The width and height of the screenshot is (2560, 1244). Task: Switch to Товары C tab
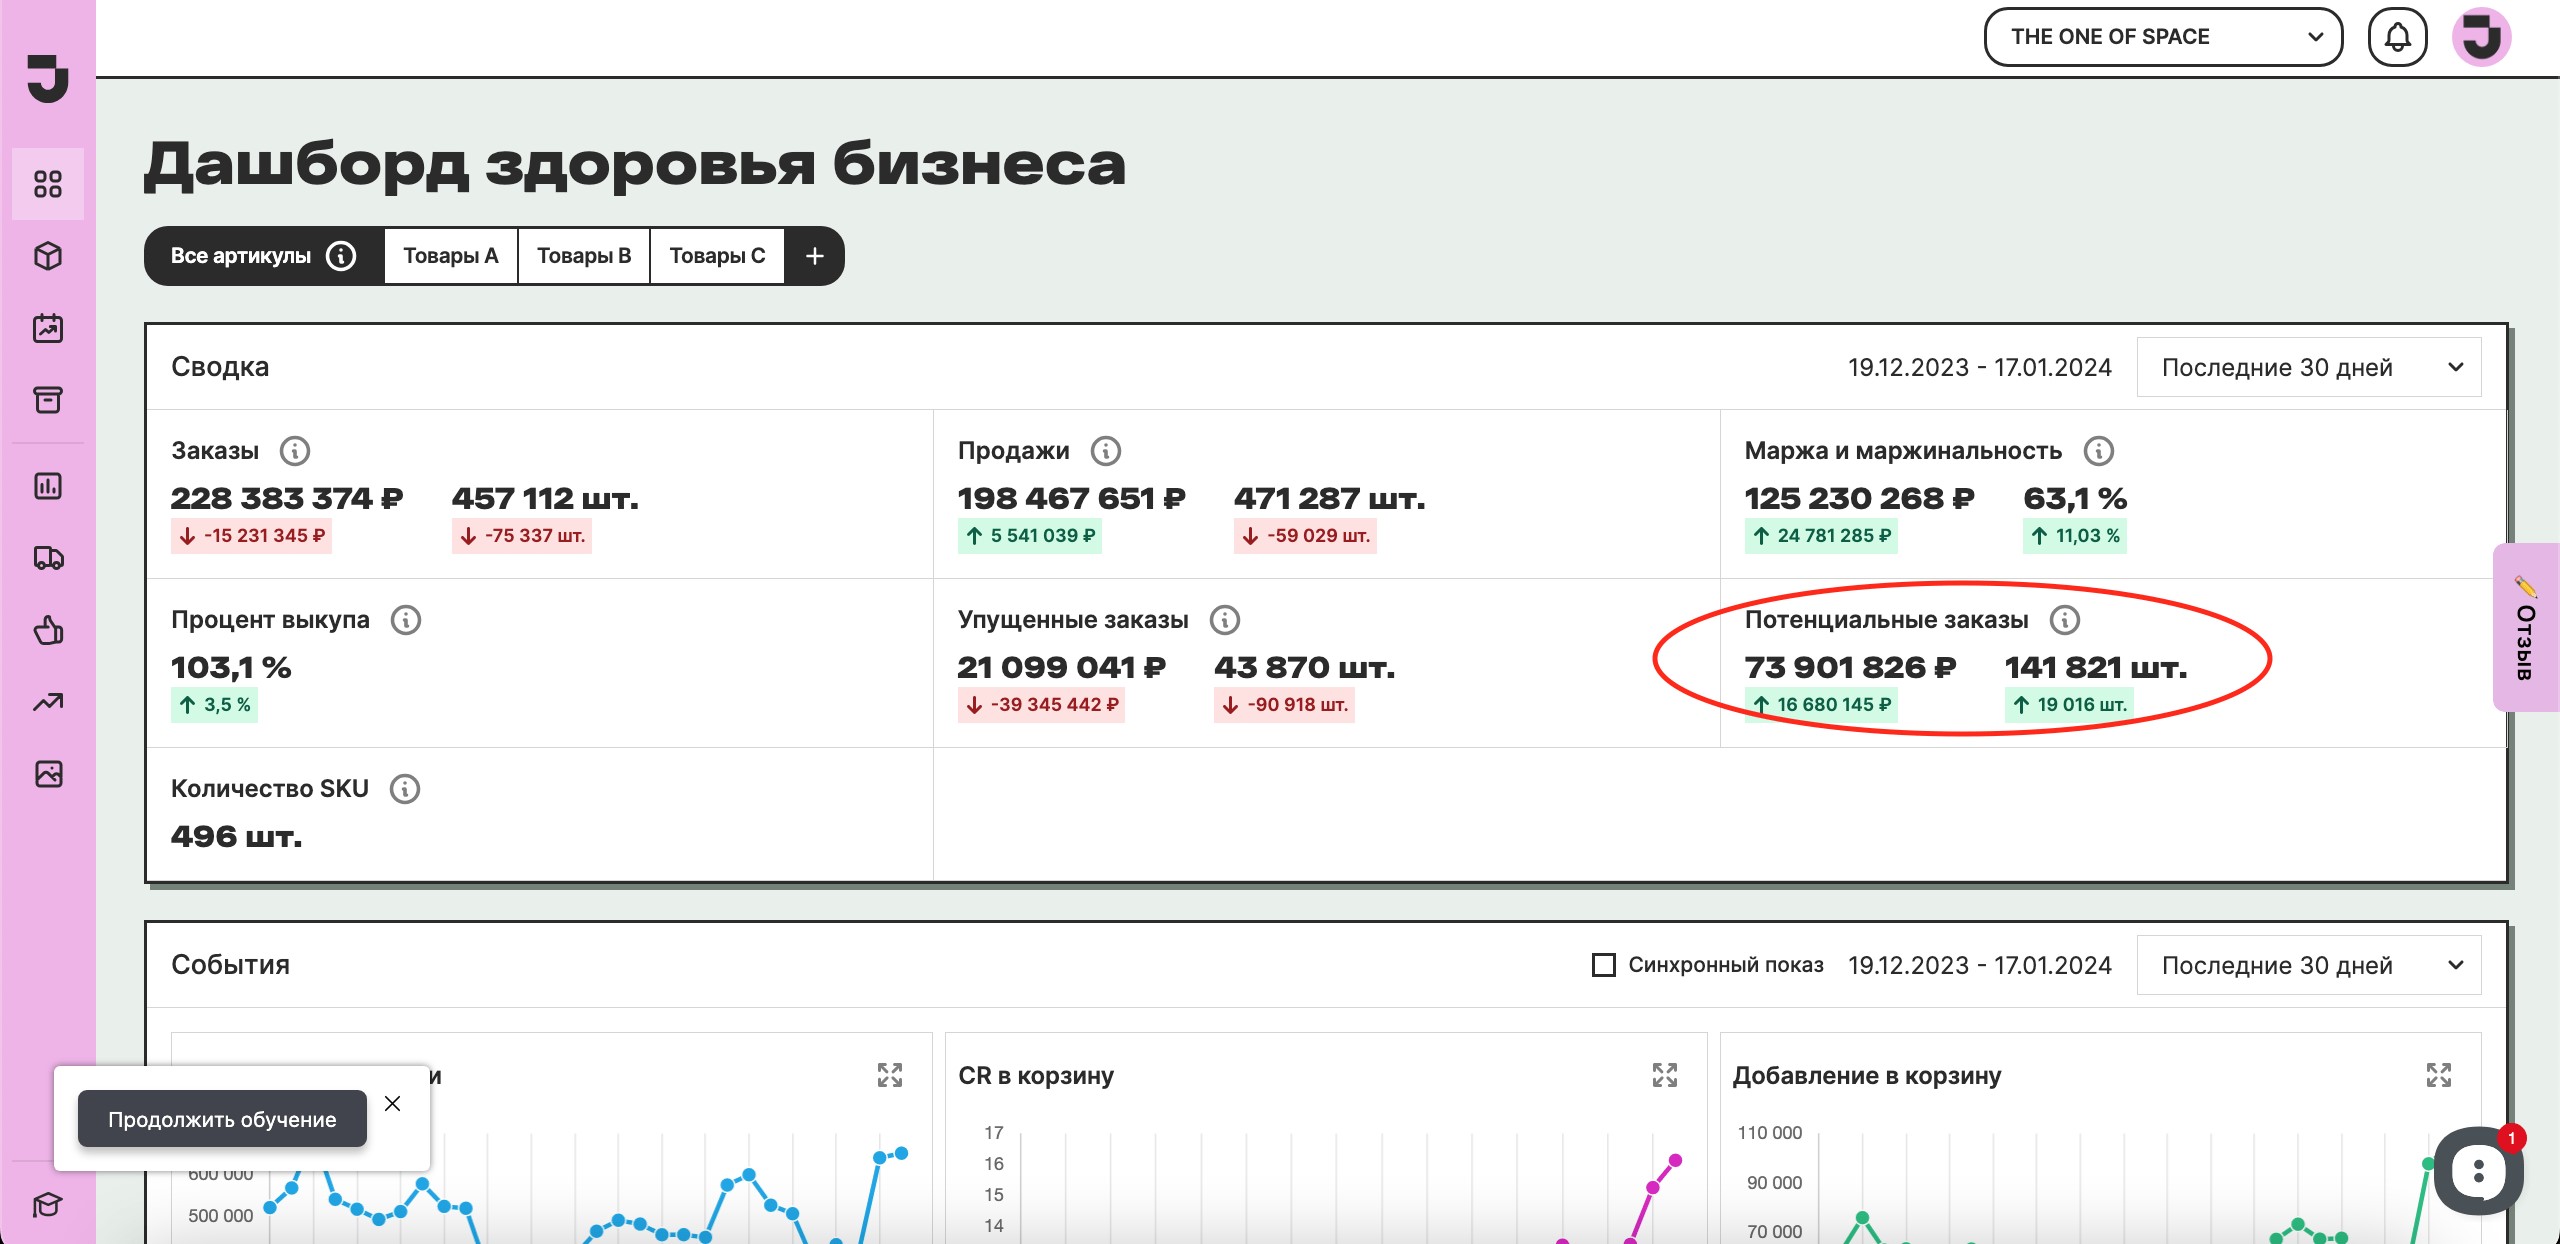coord(717,256)
